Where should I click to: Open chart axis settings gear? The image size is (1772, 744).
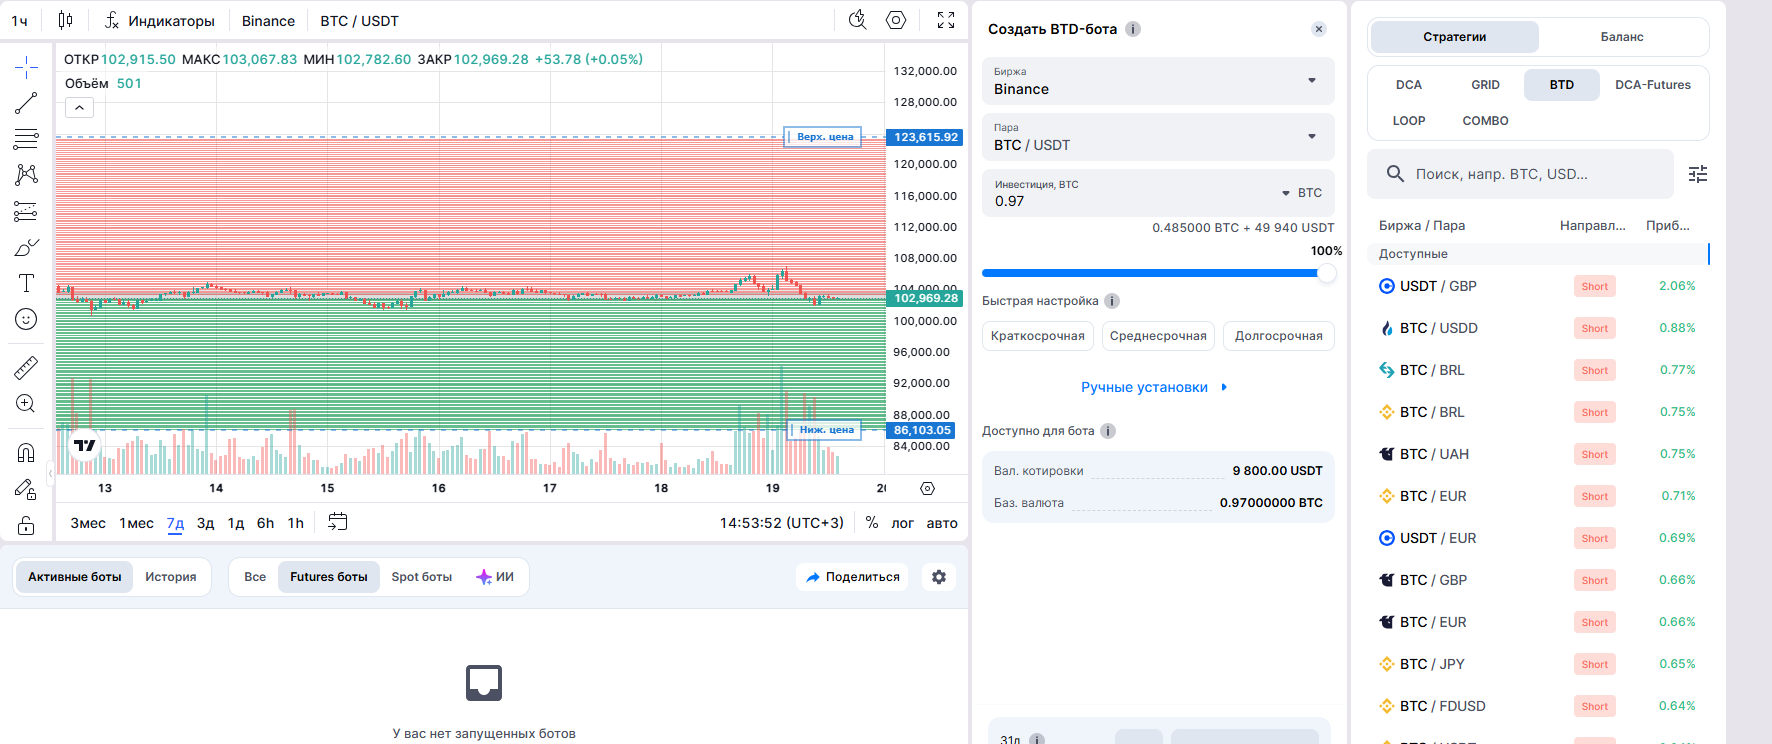(x=927, y=488)
